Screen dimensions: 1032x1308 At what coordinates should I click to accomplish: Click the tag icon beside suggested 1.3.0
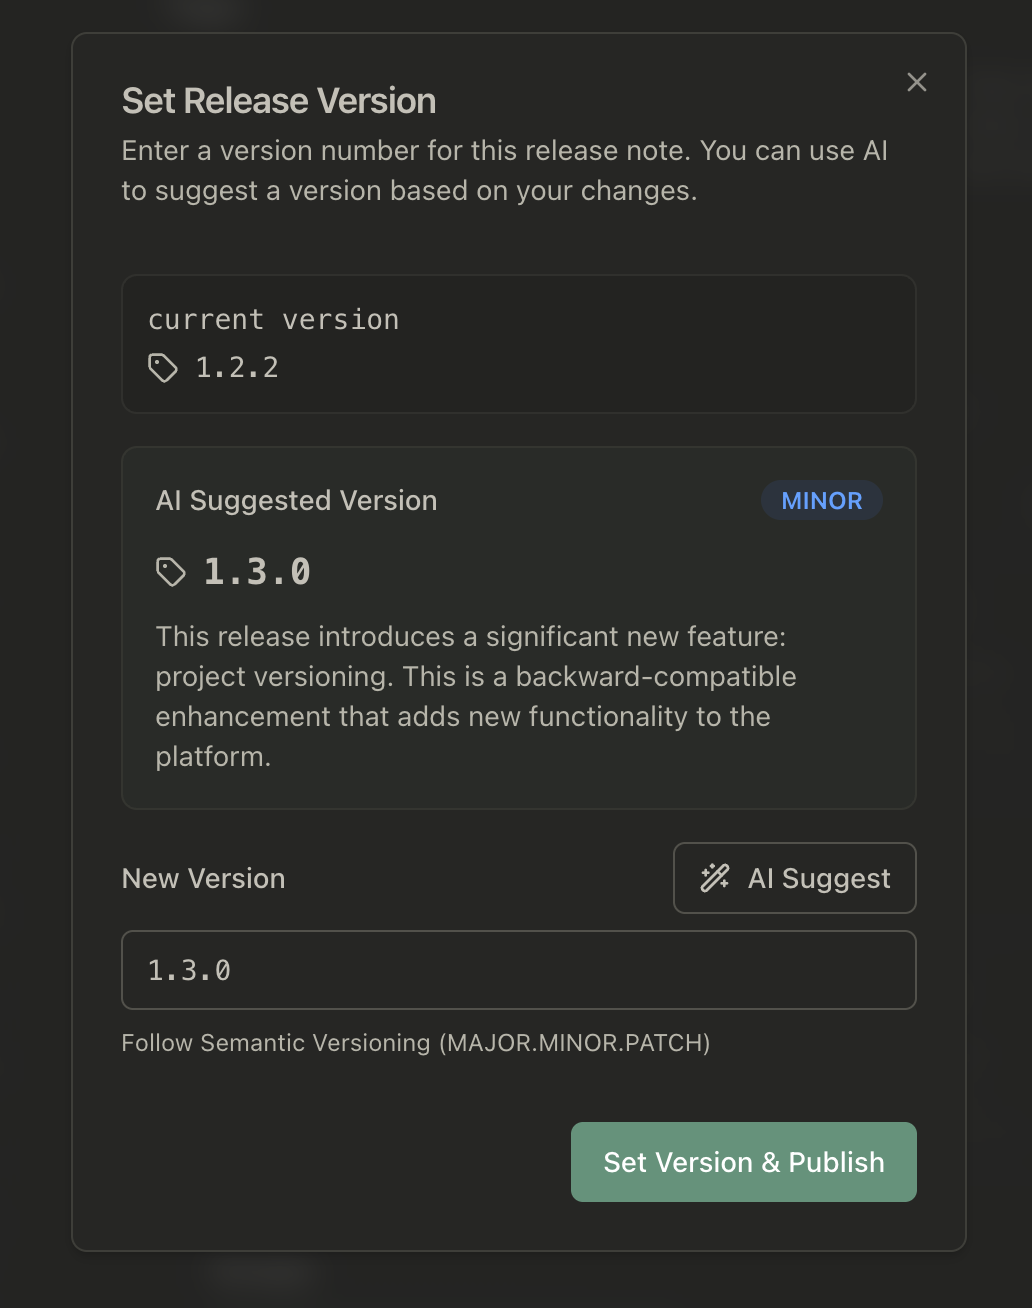[171, 572]
